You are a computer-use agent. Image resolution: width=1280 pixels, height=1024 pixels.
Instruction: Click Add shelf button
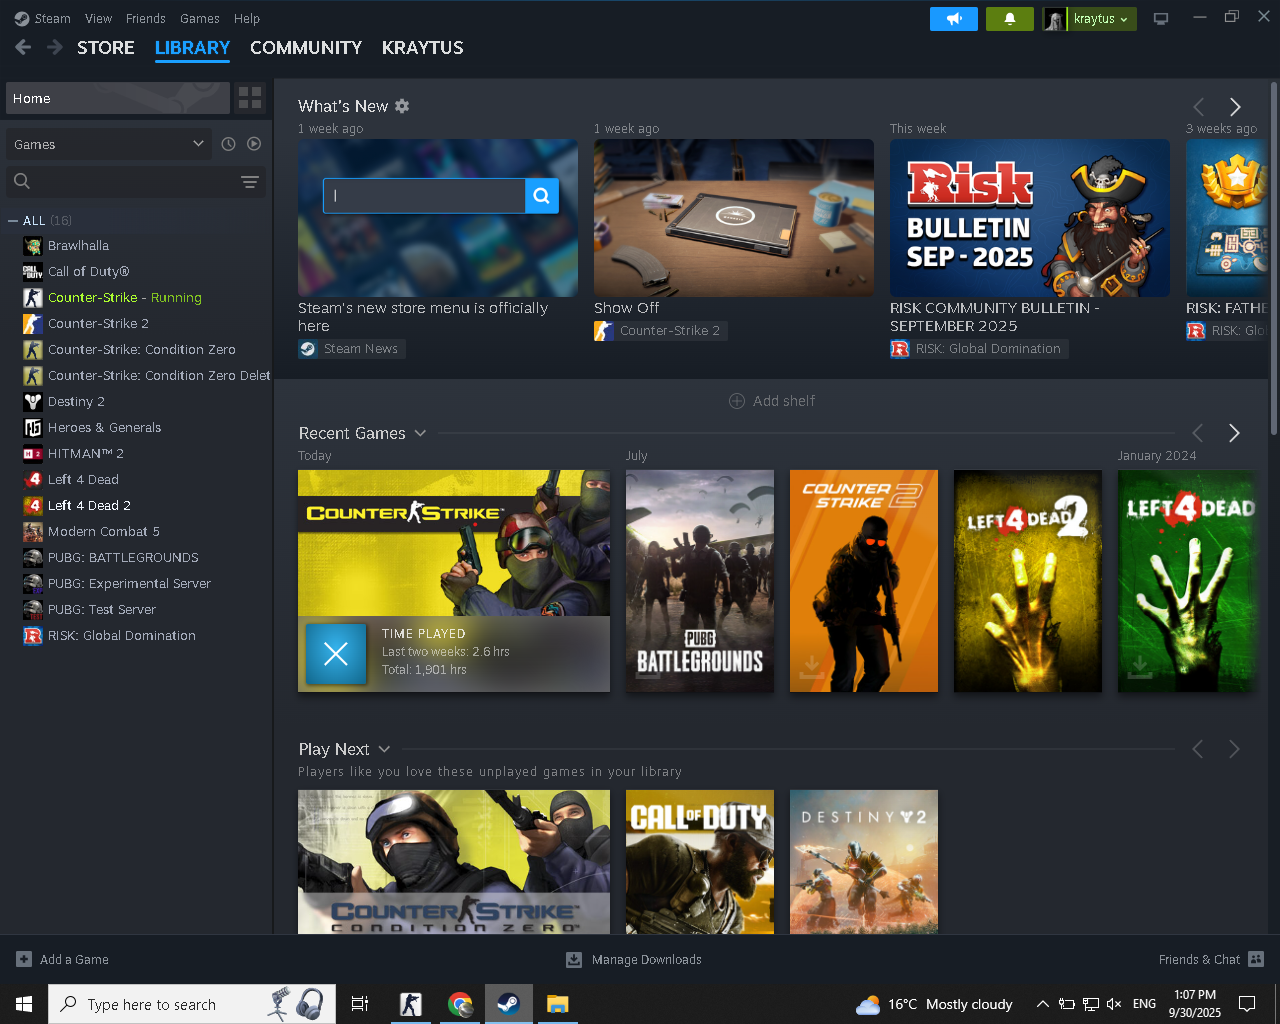click(x=772, y=401)
